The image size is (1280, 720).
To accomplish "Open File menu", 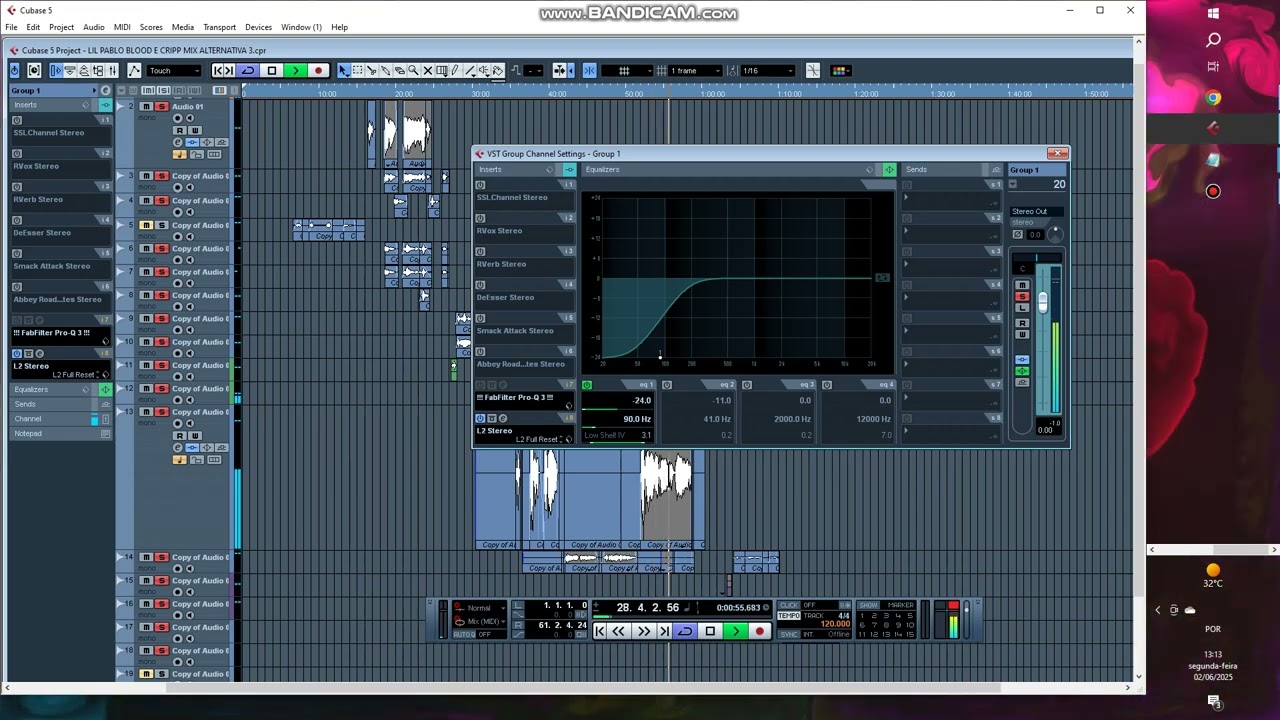I will tap(11, 27).
